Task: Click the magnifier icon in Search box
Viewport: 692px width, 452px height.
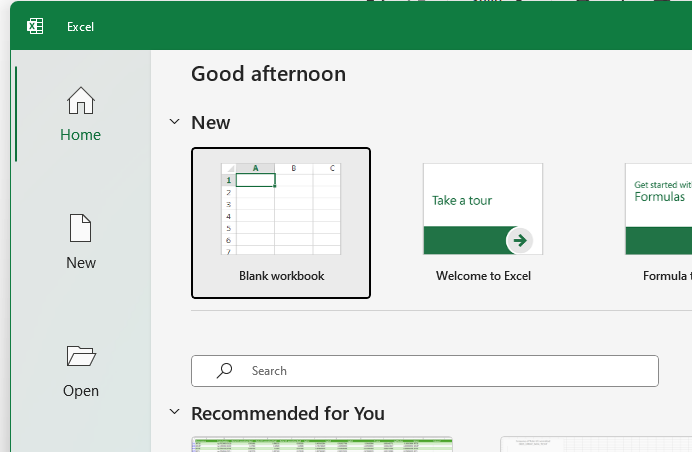Action: (x=224, y=371)
